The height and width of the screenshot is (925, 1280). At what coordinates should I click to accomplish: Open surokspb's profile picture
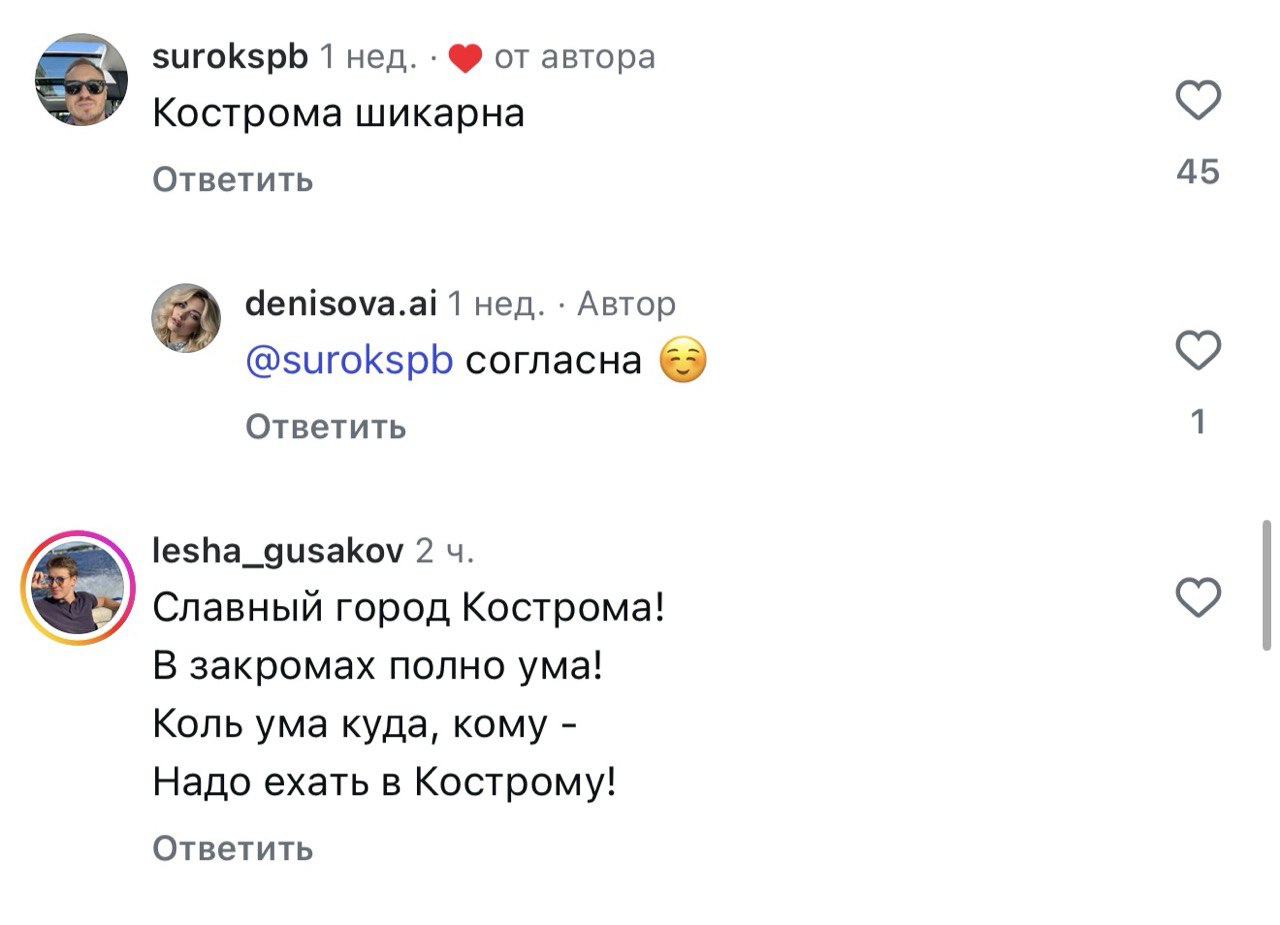coord(82,80)
